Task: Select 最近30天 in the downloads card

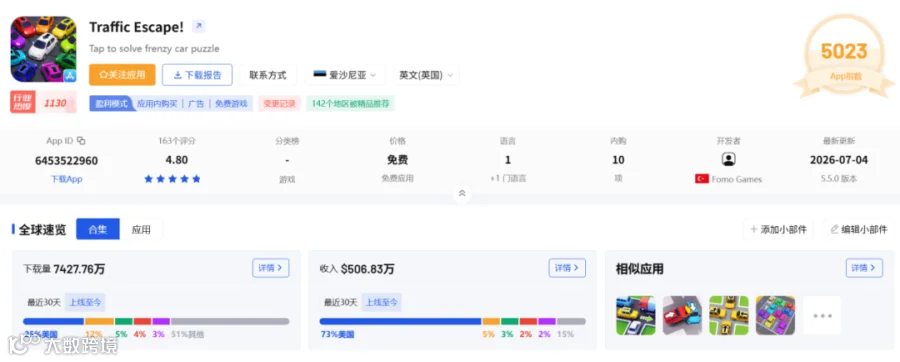Action: 44,302
